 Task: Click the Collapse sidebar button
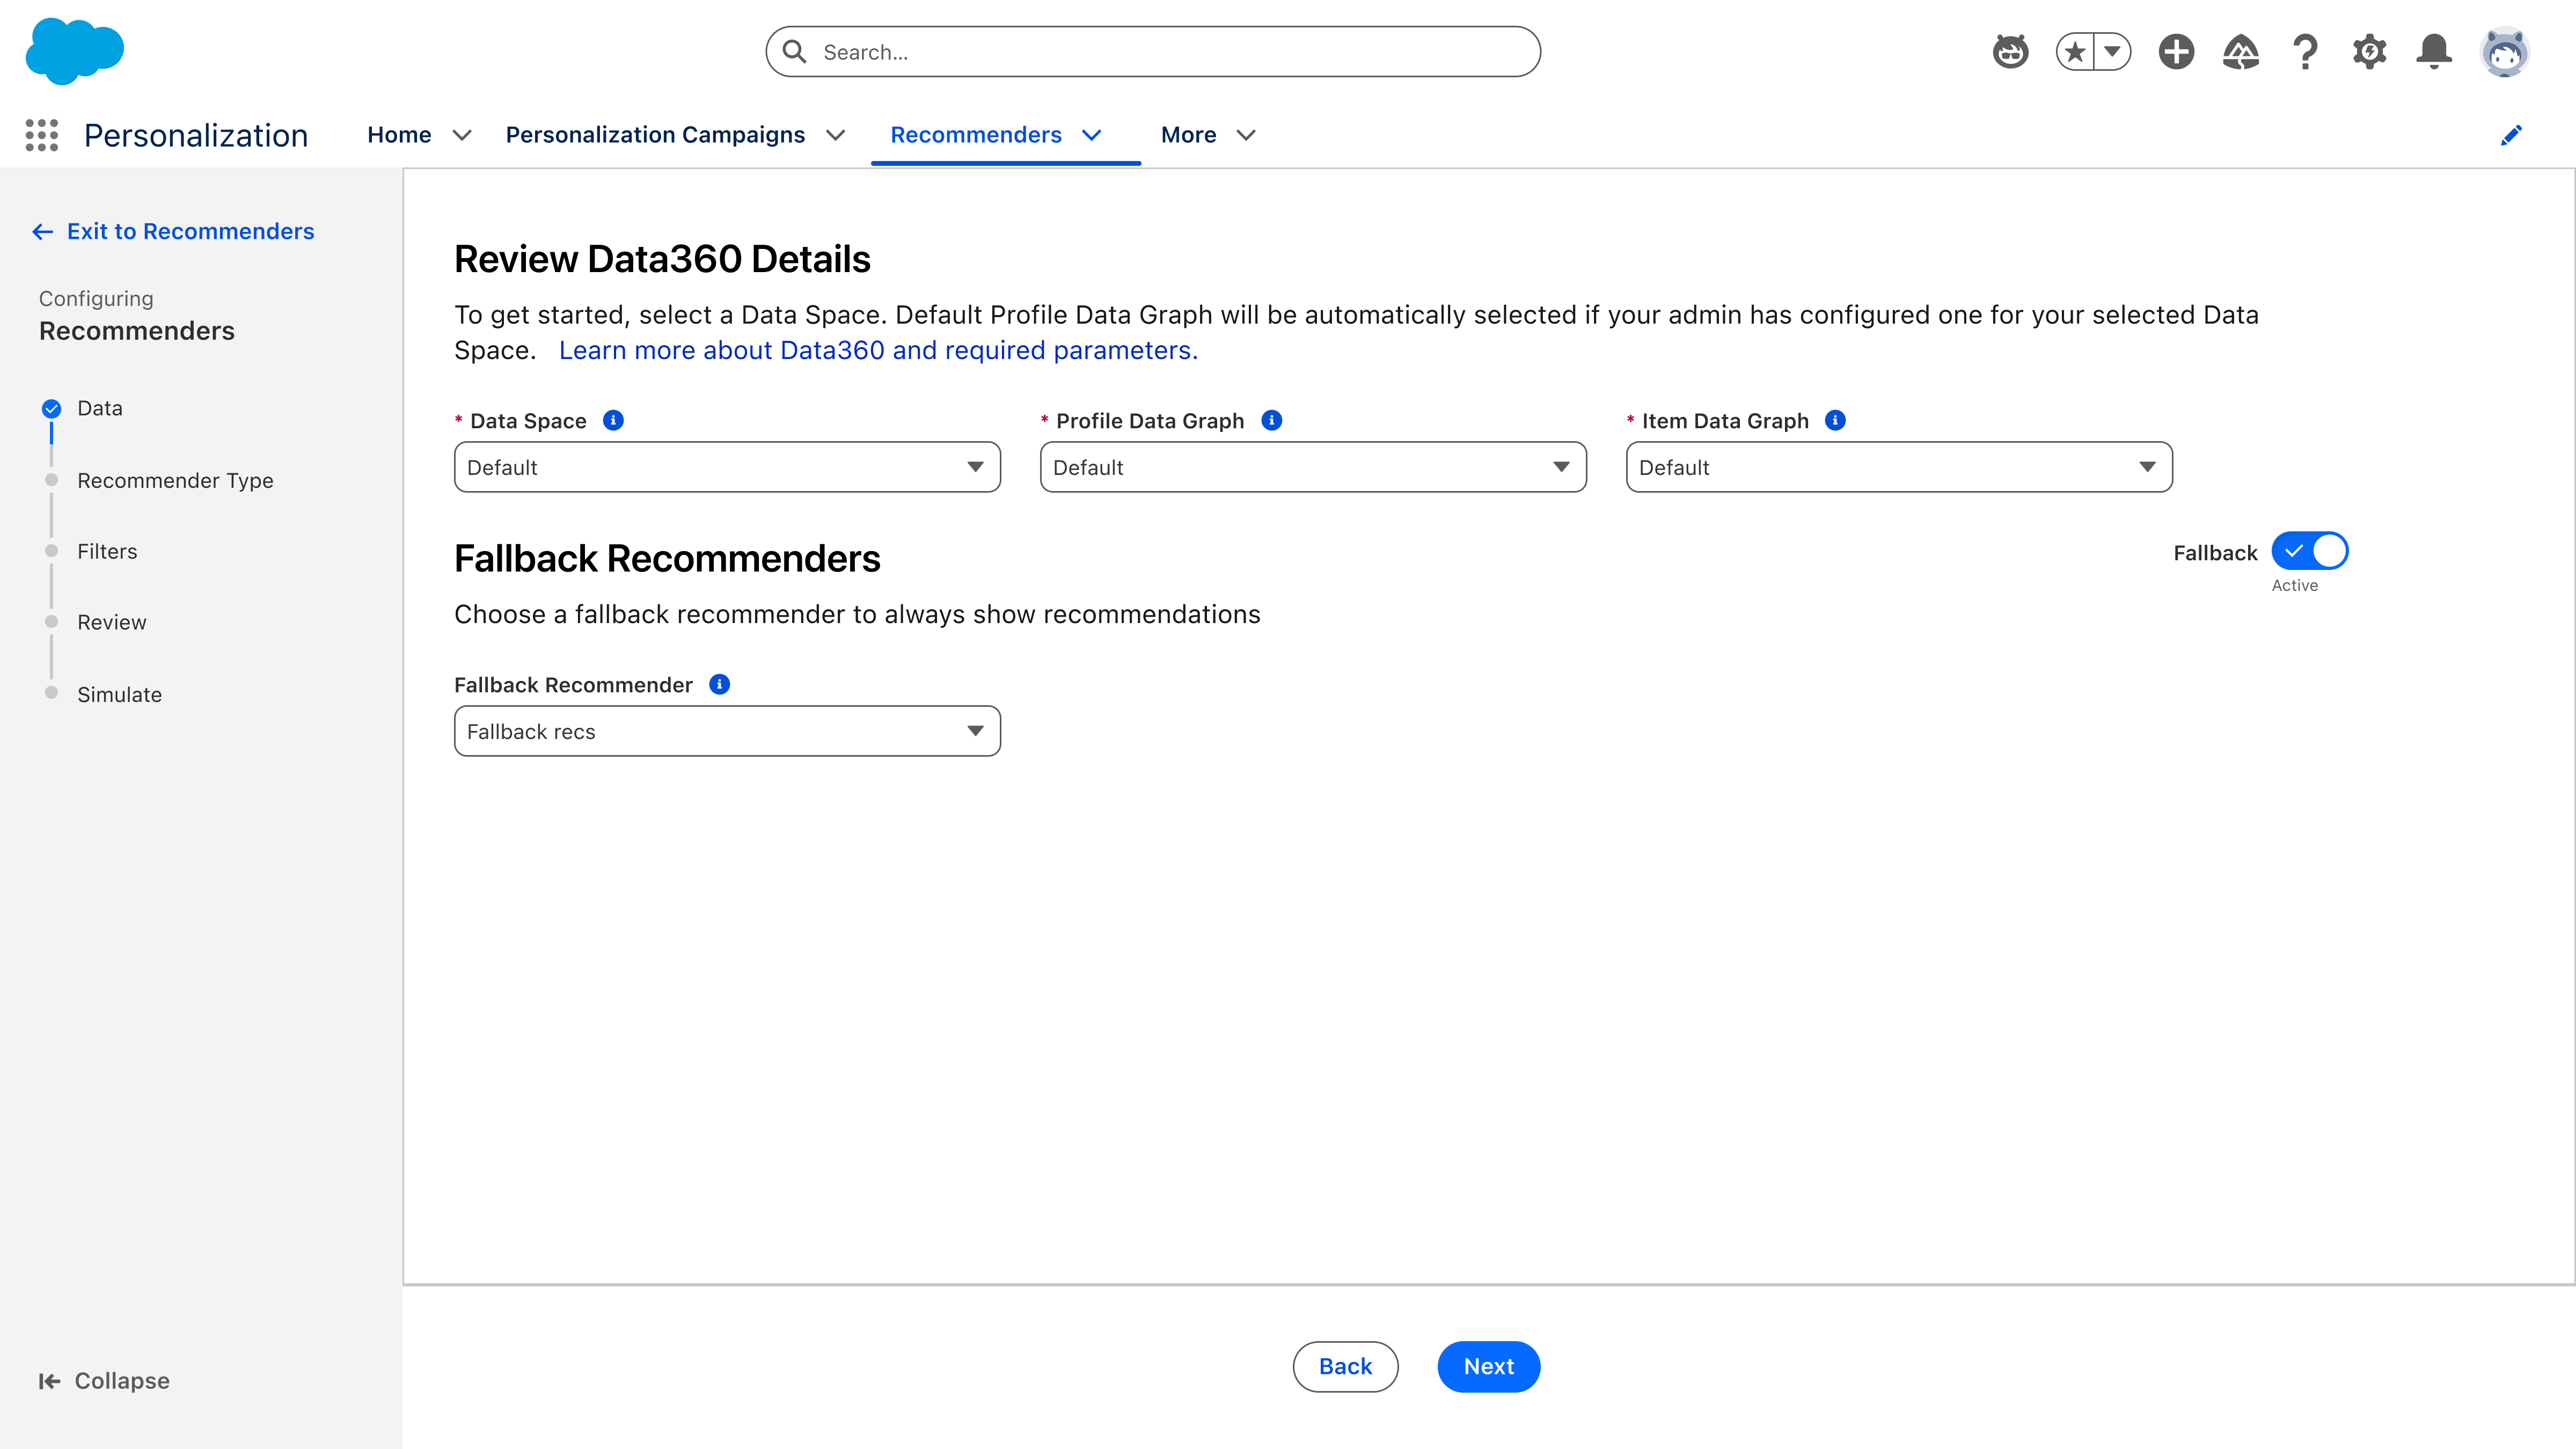coord(104,1381)
